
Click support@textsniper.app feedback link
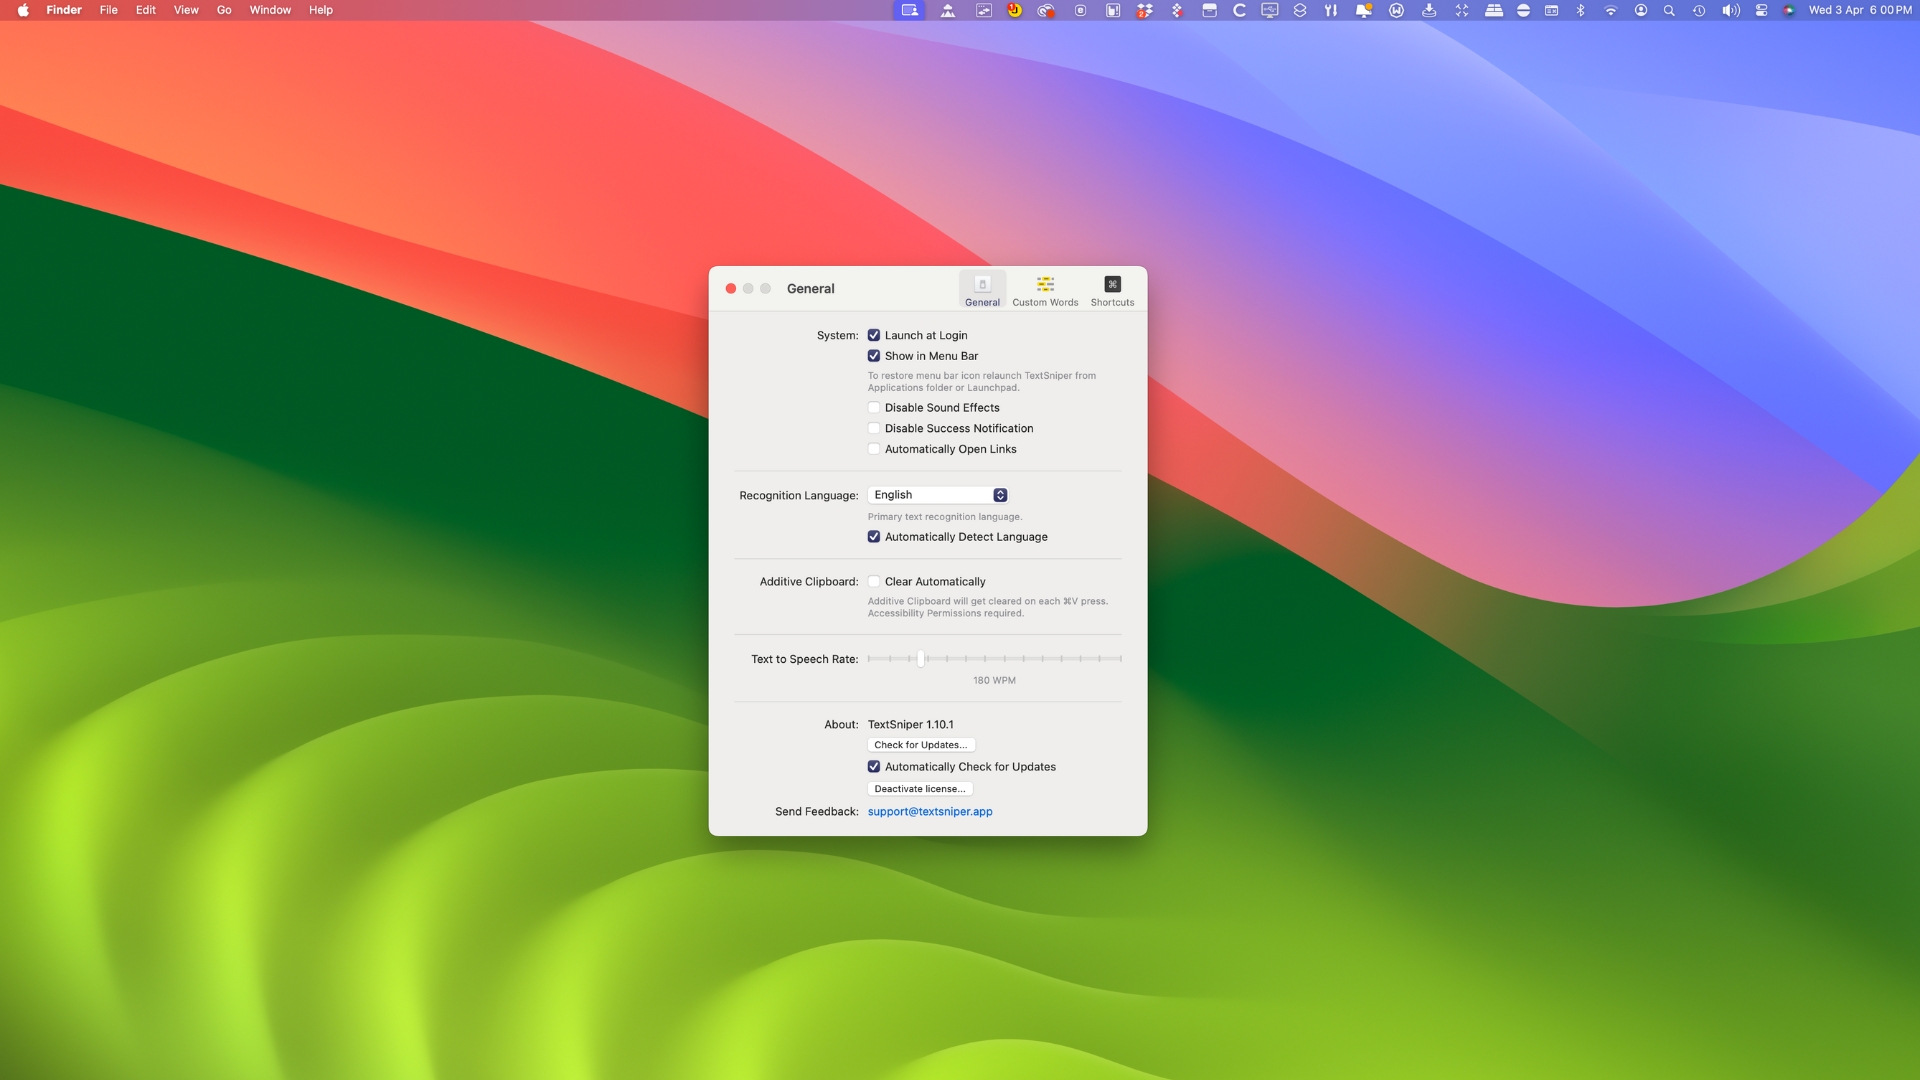(930, 811)
